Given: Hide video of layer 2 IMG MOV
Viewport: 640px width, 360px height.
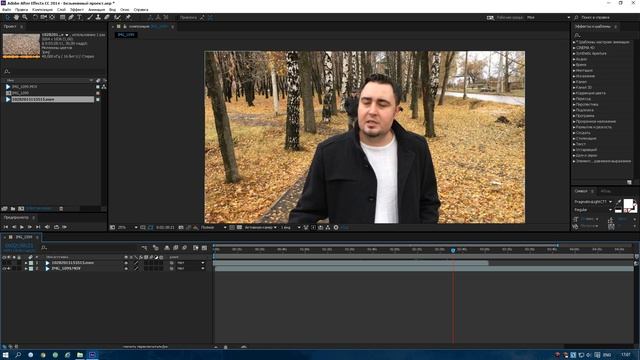Looking at the screenshot, I should [4, 269].
